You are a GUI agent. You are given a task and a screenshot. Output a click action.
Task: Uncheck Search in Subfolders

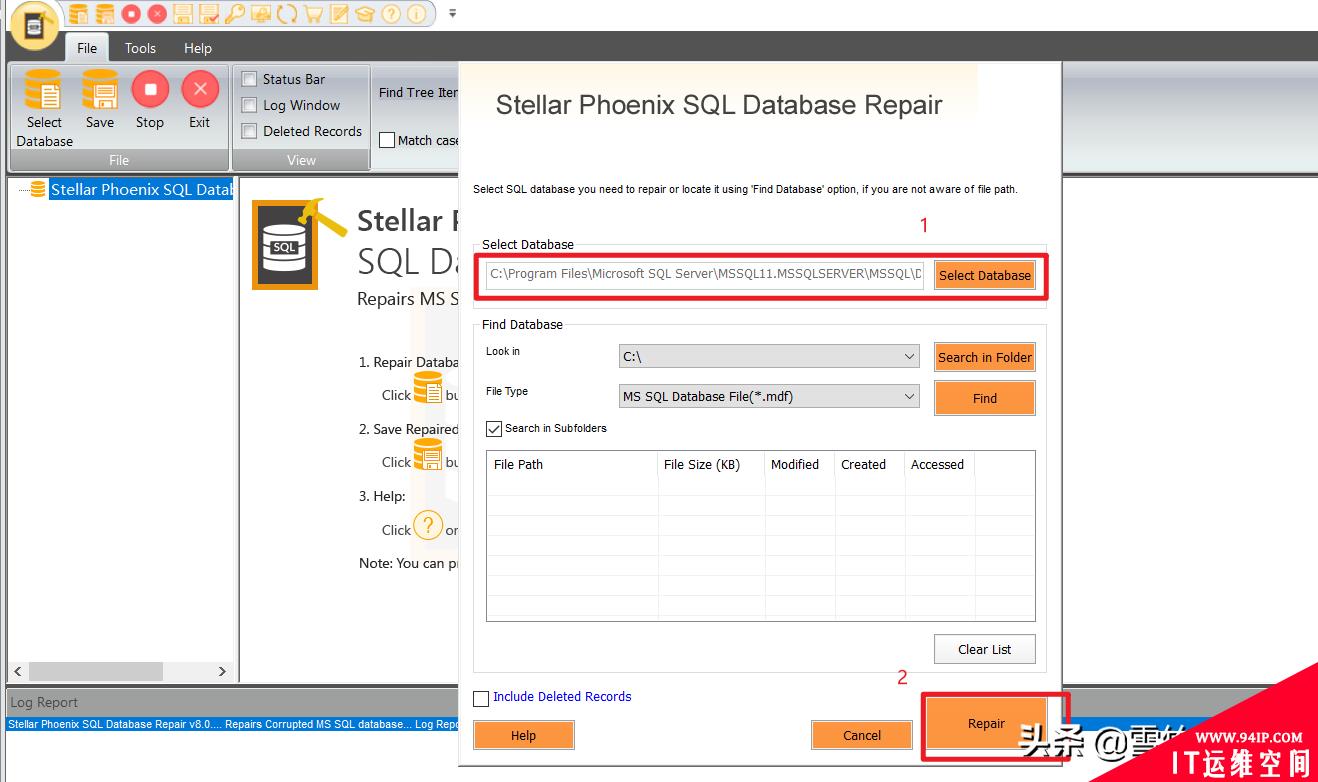(x=494, y=428)
